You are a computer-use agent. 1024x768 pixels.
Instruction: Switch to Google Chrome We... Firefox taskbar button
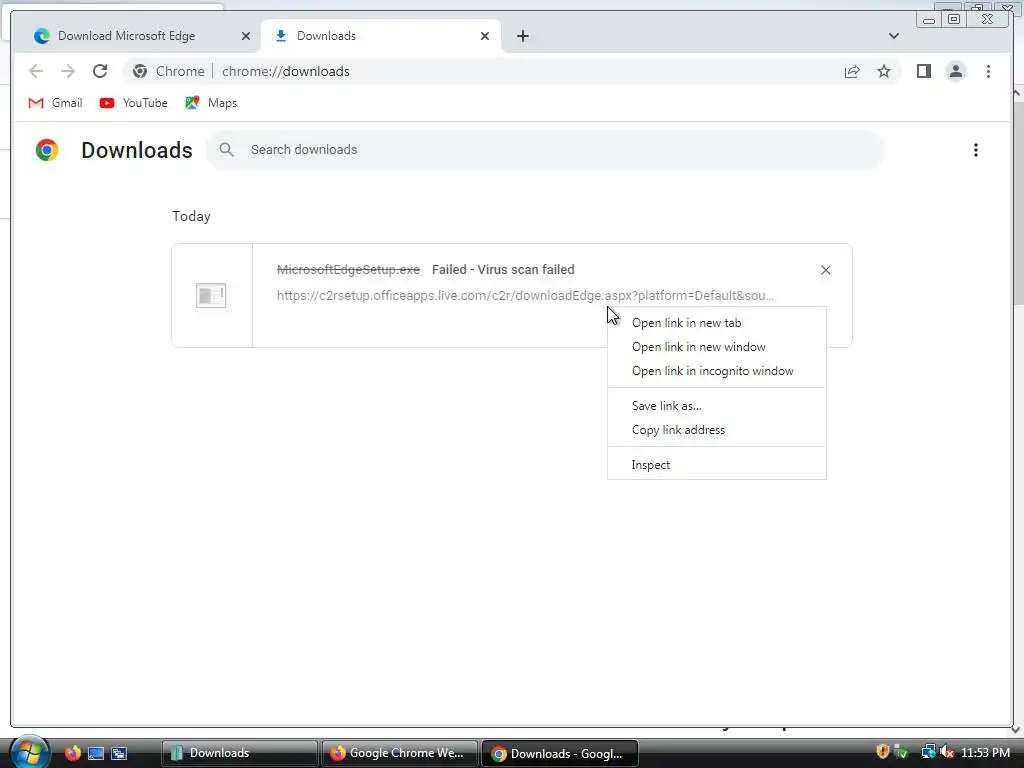point(400,753)
